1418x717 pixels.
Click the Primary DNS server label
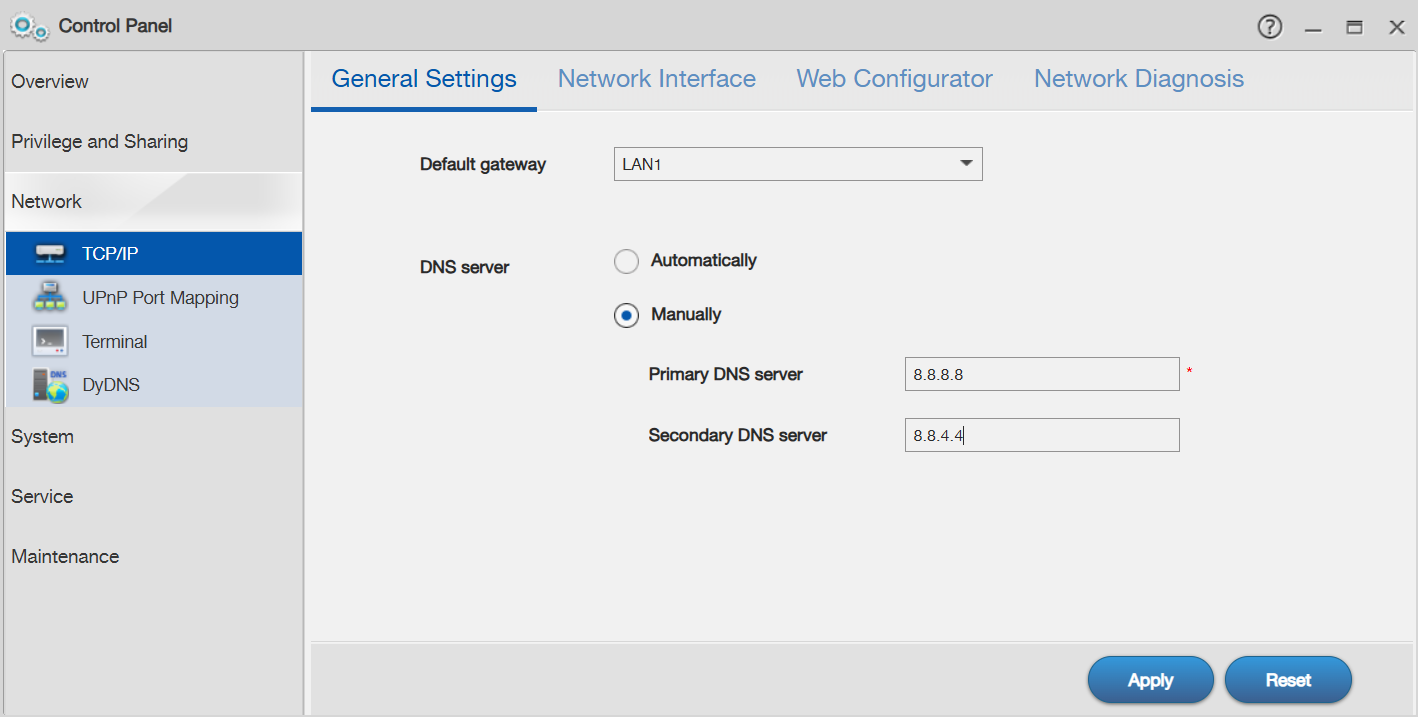coord(726,375)
